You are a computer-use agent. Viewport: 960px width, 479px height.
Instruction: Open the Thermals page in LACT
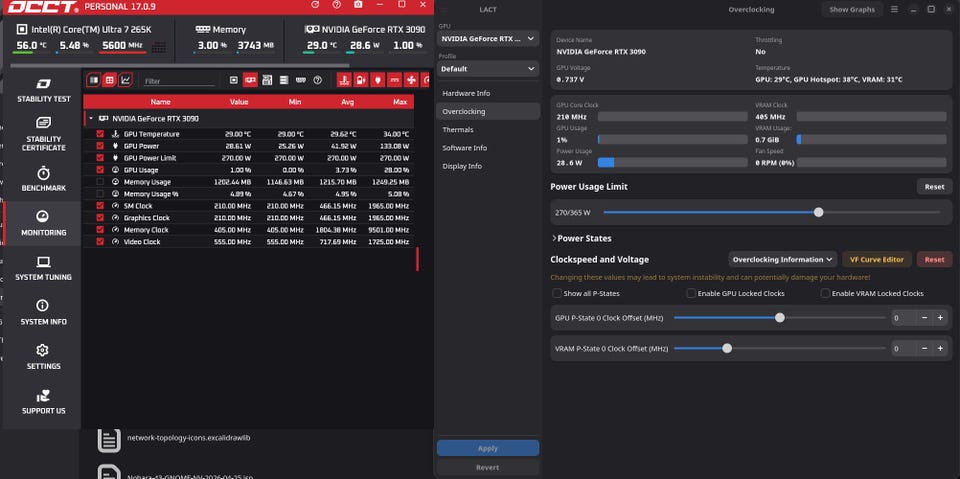(488, 130)
